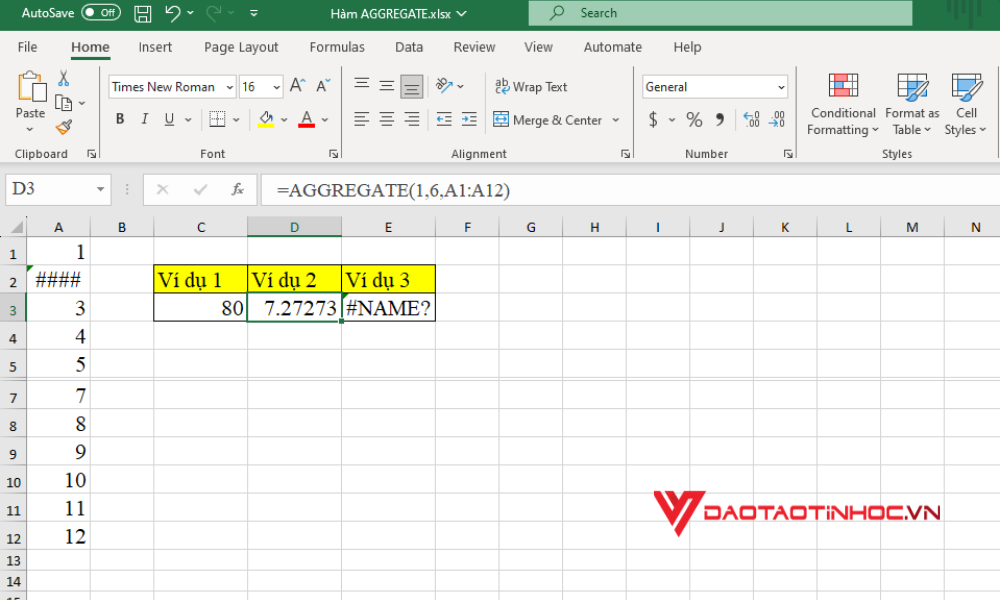Click the Insert Function fx button
The height and width of the screenshot is (600, 1000).
click(239, 189)
